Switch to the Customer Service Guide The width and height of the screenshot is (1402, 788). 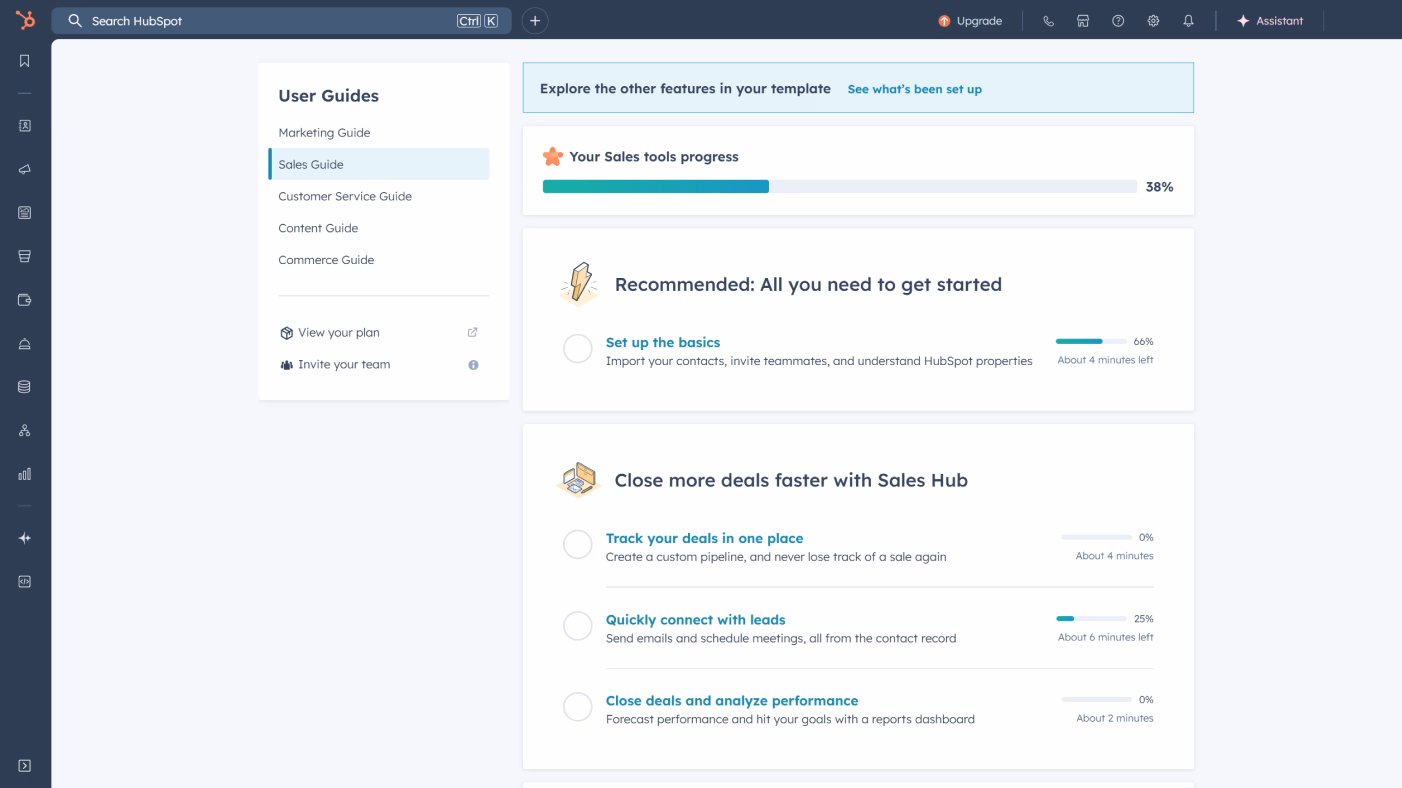point(344,196)
